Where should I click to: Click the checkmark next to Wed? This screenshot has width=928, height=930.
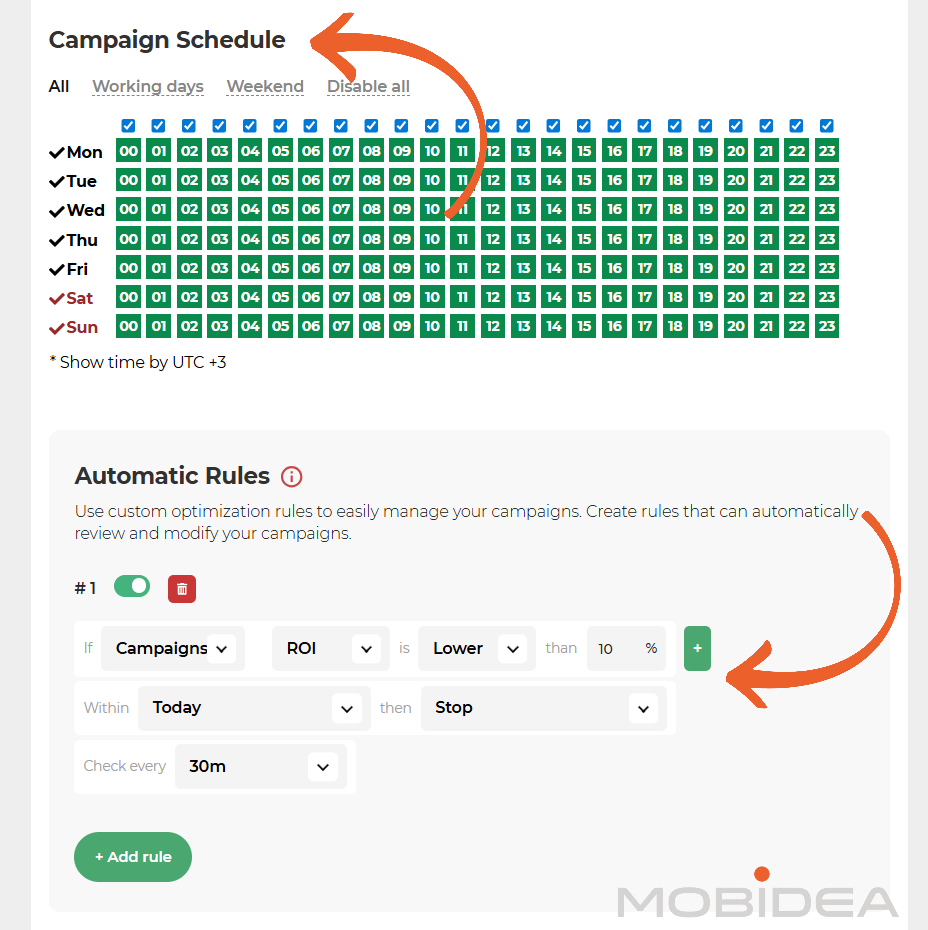click(x=57, y=211)
